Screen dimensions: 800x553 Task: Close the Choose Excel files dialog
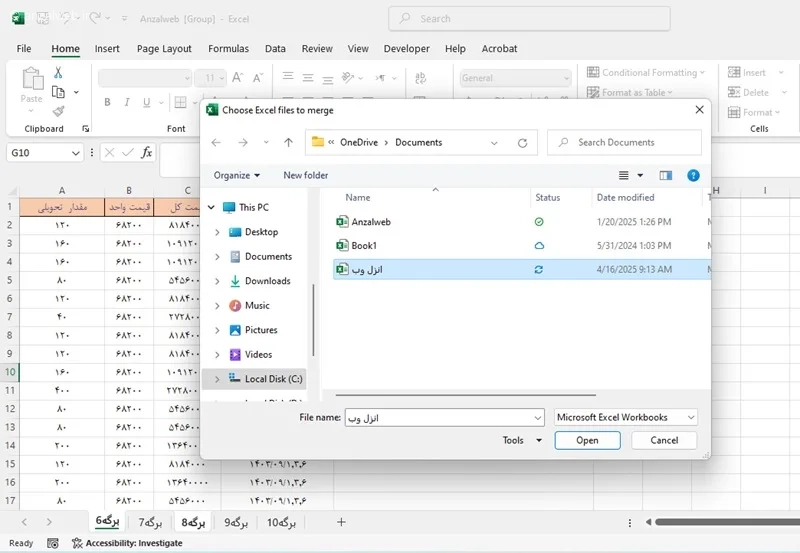point(699,110)
